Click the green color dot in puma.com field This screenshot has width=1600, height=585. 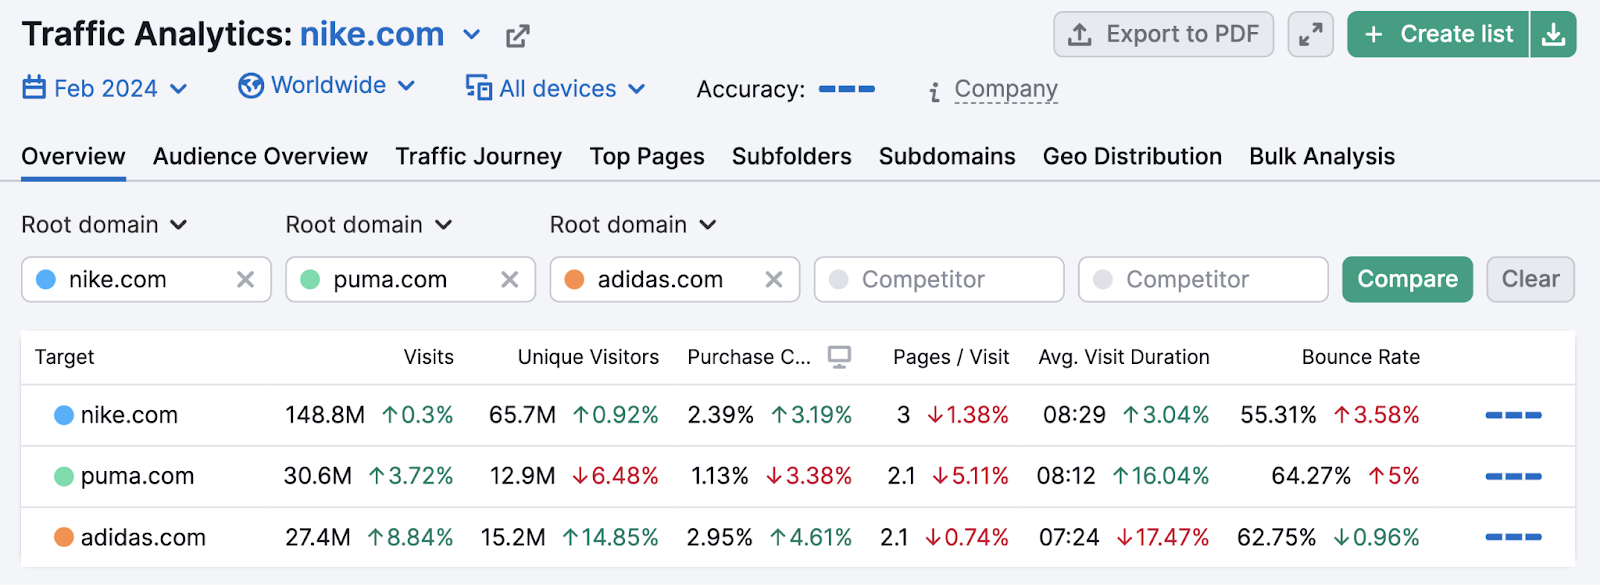[x=310, y=280]
